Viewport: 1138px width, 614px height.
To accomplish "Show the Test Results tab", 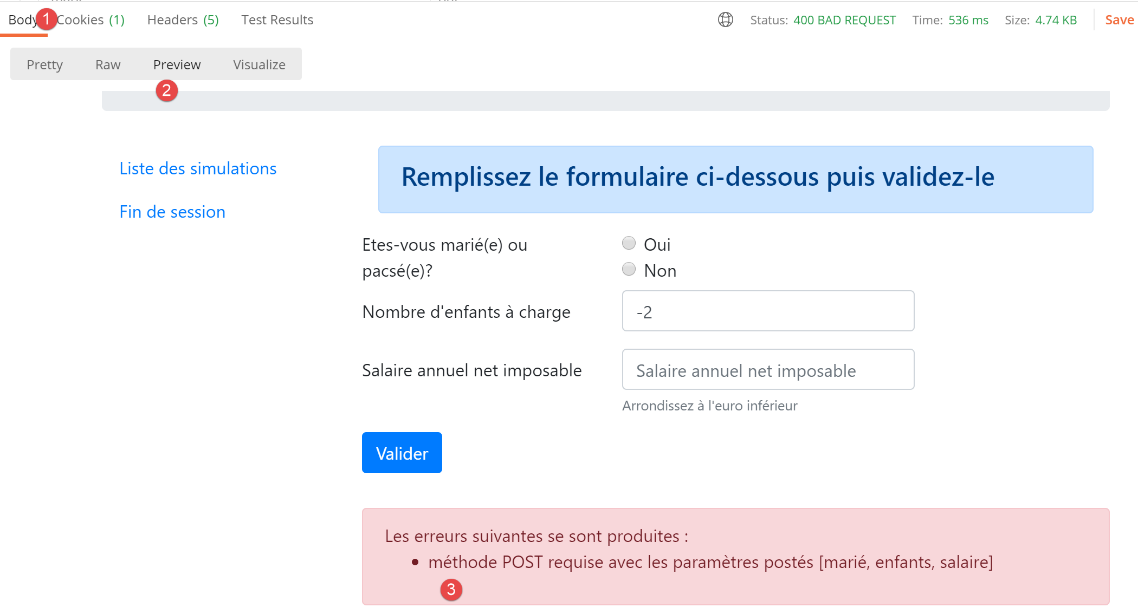I will (x=277, y=20).
